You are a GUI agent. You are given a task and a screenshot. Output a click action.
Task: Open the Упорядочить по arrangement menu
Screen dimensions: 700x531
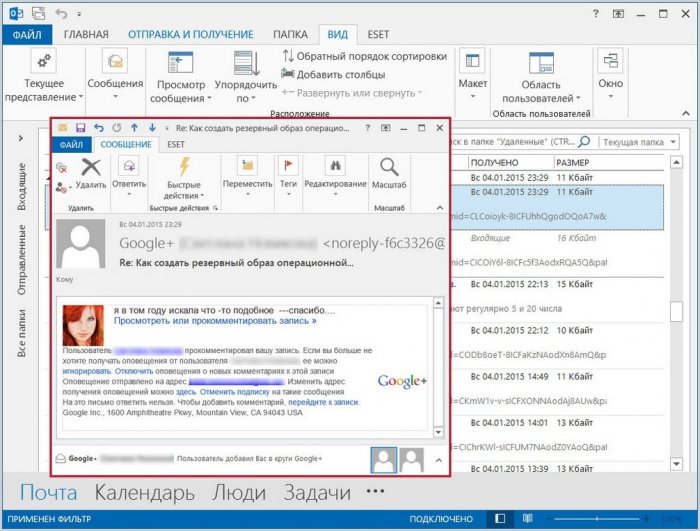pos(246,77)
